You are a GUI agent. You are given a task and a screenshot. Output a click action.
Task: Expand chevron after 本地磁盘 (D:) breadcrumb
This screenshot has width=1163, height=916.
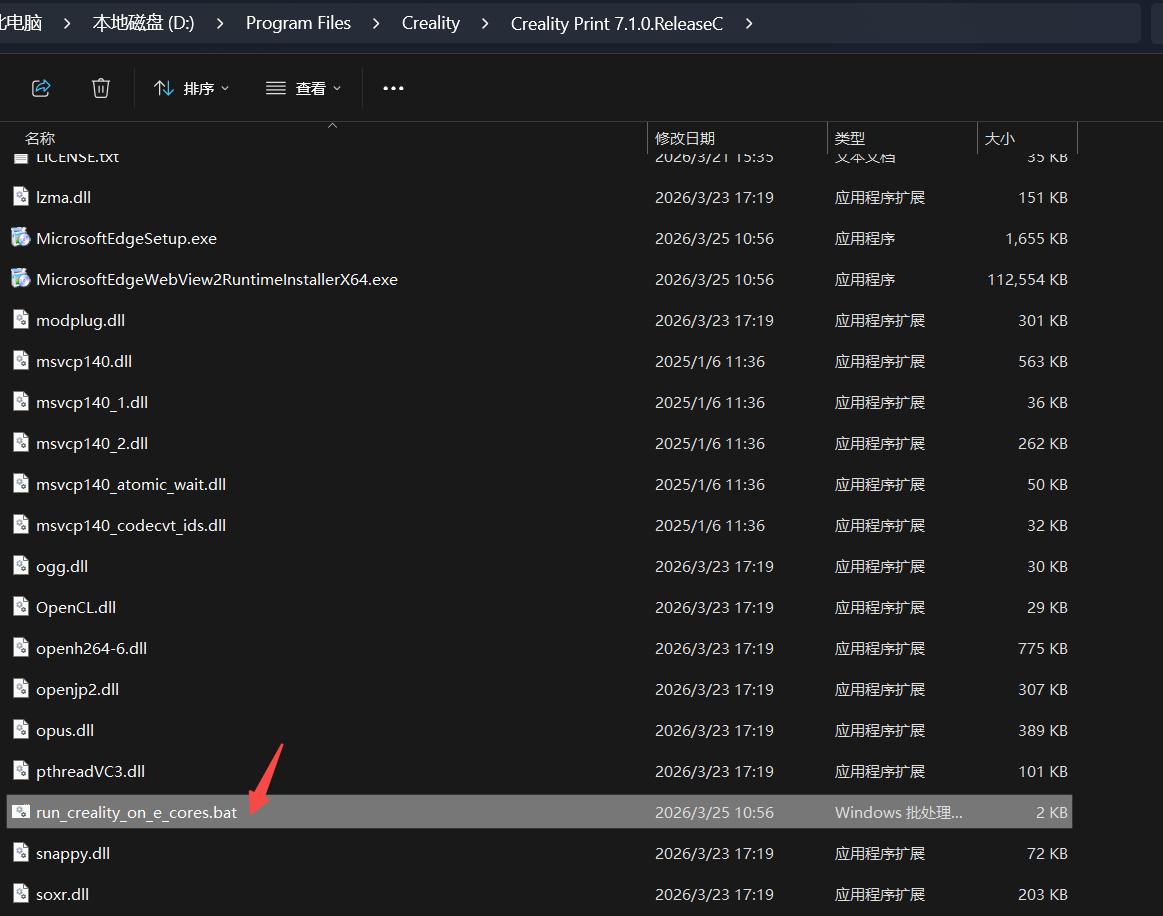click(220, 24)
